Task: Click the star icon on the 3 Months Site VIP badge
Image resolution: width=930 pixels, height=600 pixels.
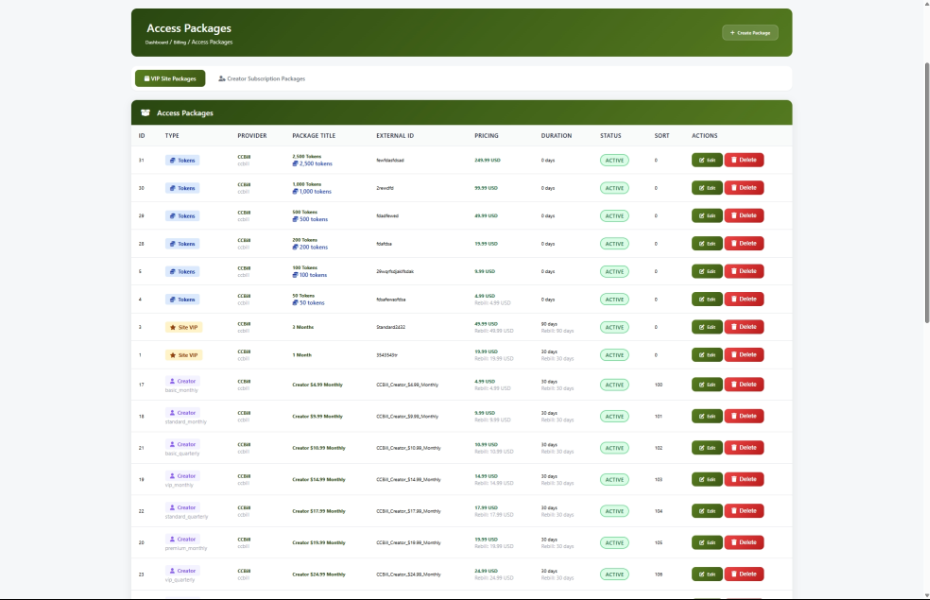Action: [172, 327]
